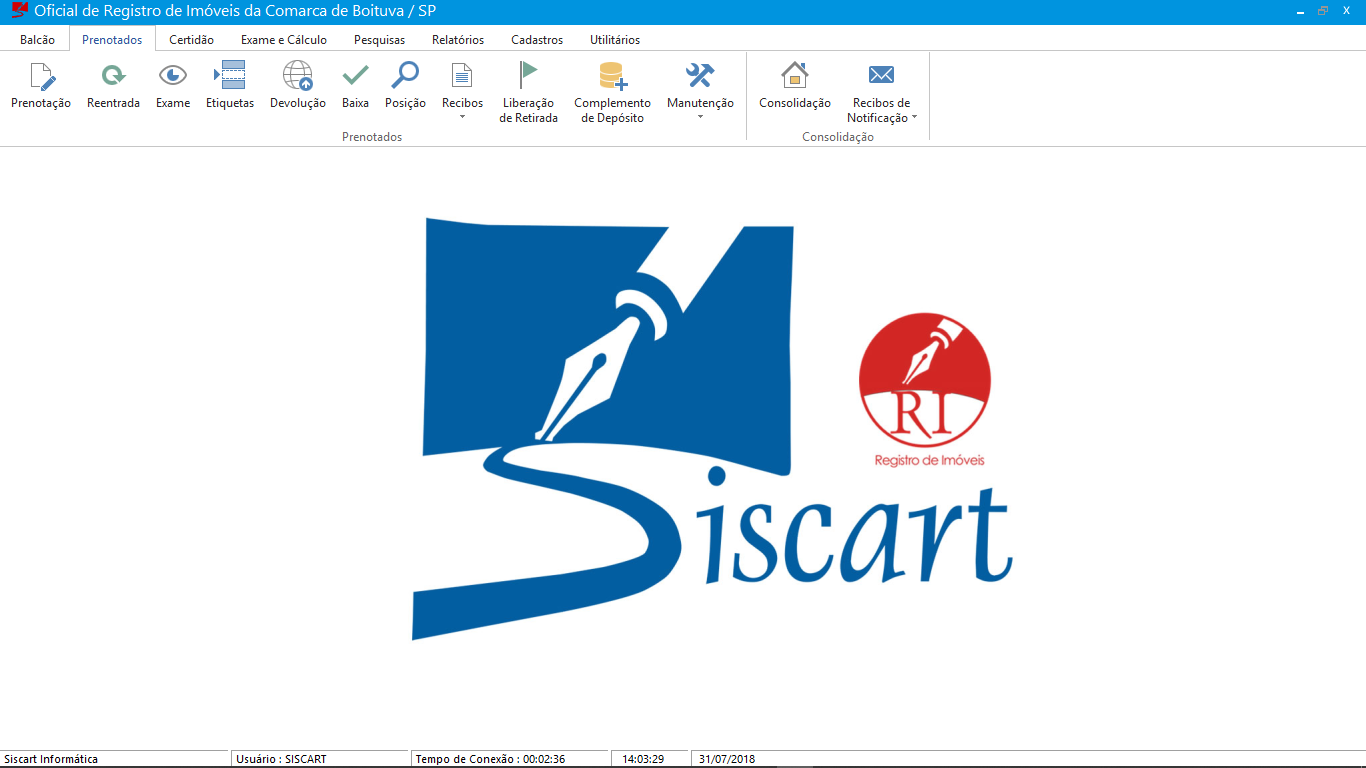Screen dimensions: 1366x768
Task: Open the Relatórios tab
Action: [458, 40]
